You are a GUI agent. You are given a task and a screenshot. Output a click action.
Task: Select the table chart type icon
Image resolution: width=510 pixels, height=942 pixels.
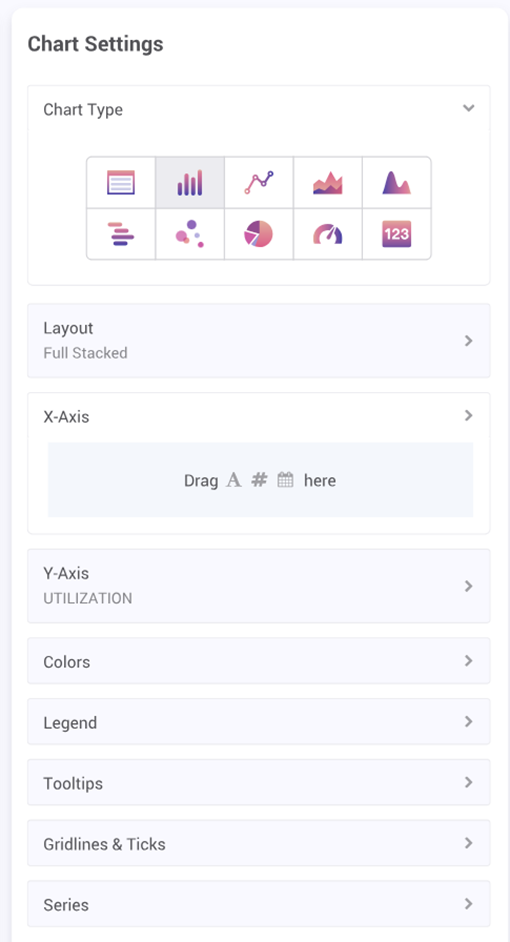[x=121, y=183]
